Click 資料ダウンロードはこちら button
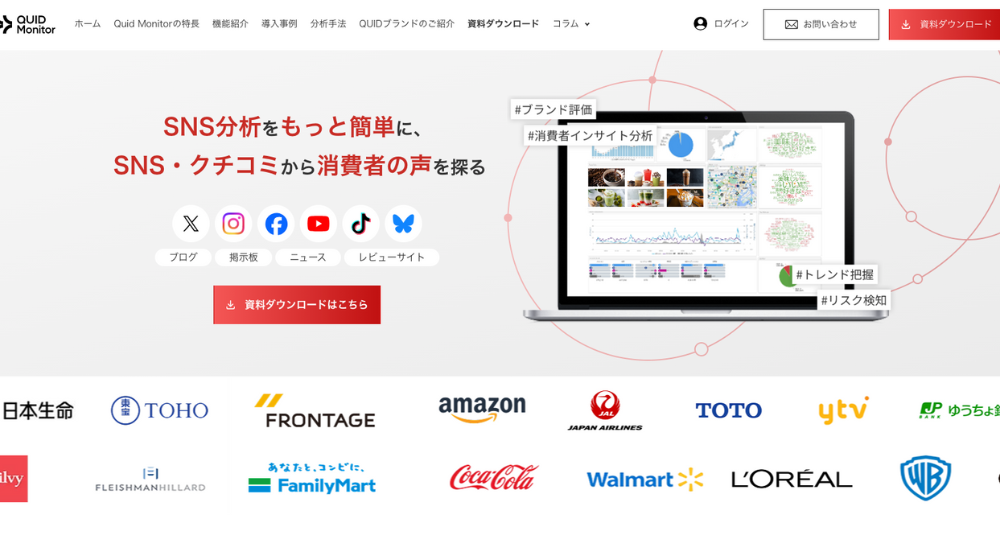 coord(297,305)
